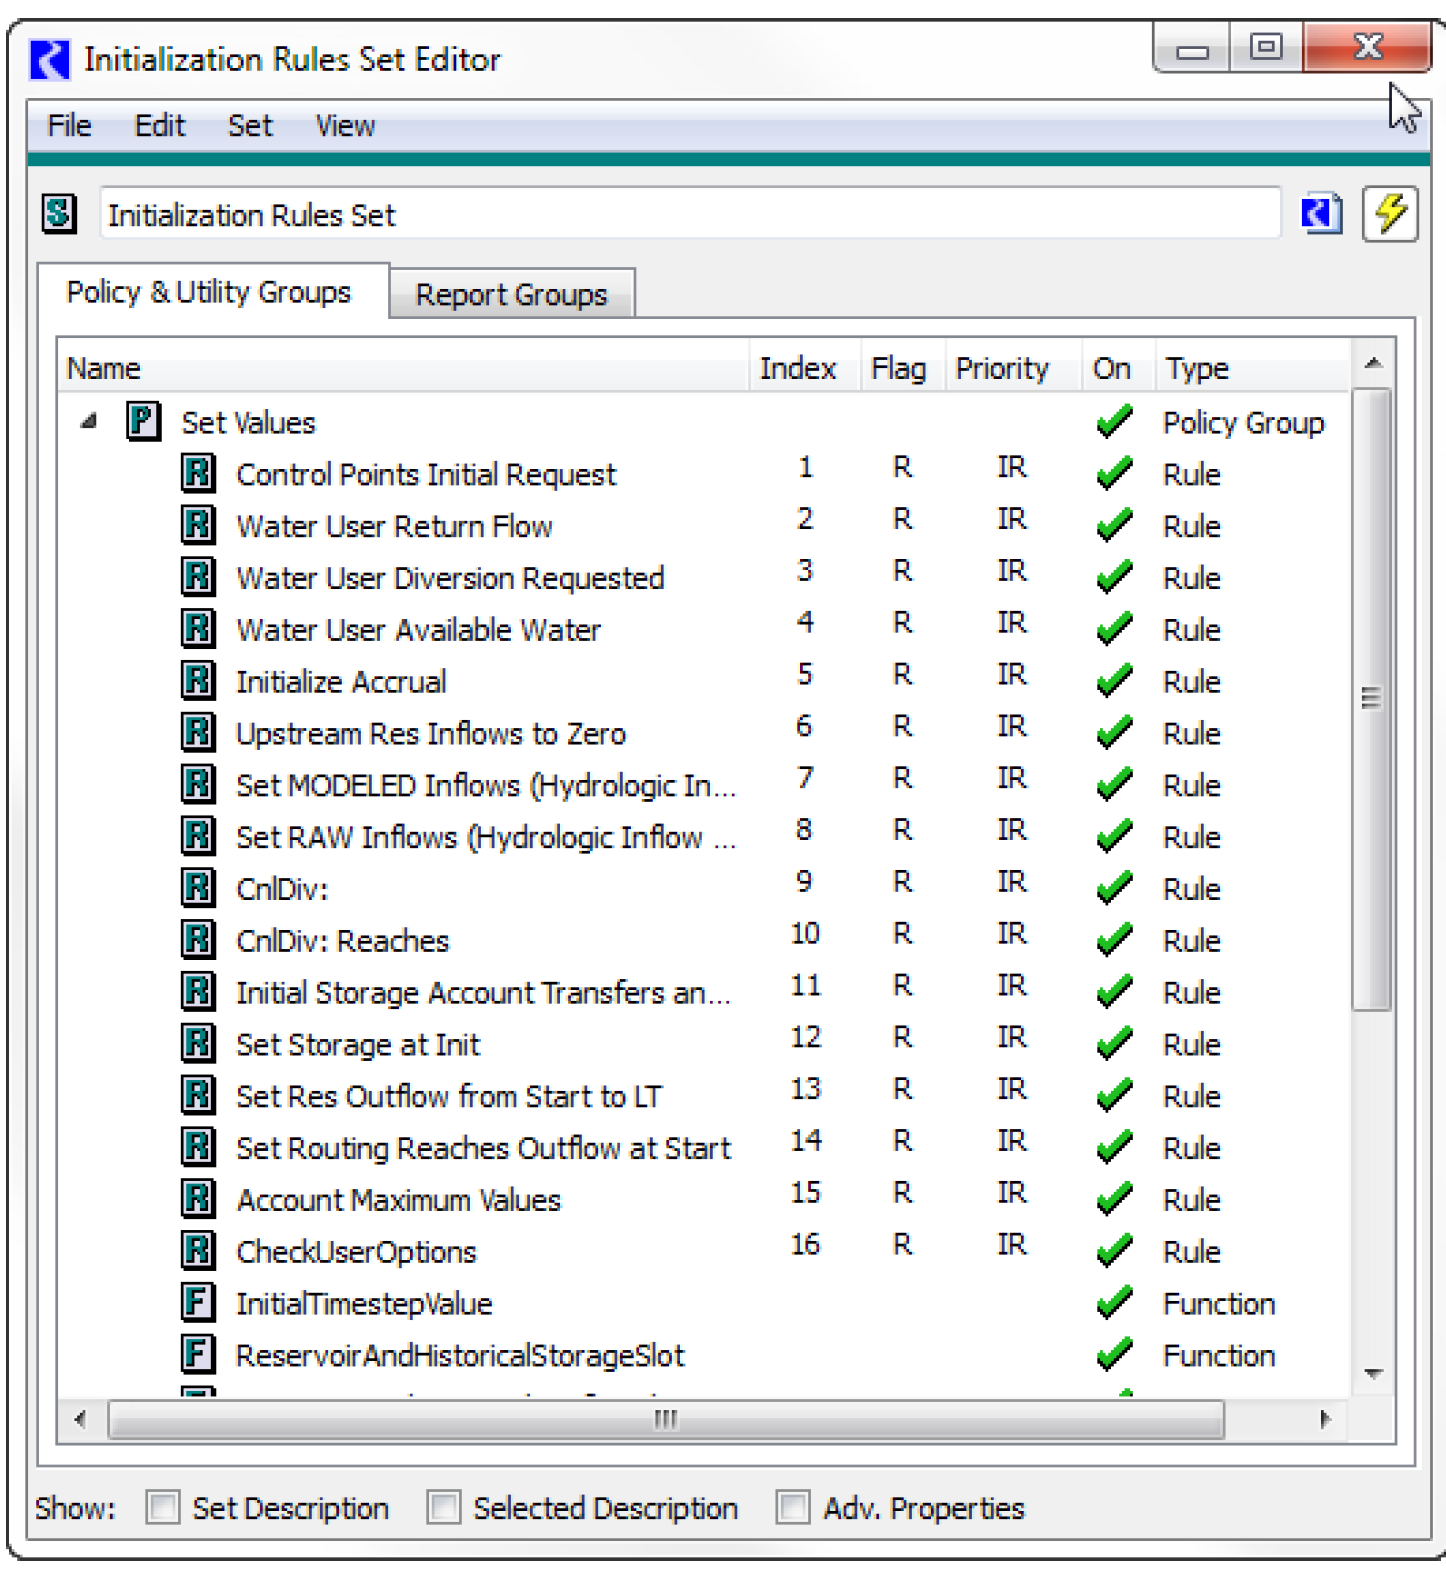
Task: Click the F icon for ReservoirAndHistoricalStorageSlot
Action: pos(198,1355)
